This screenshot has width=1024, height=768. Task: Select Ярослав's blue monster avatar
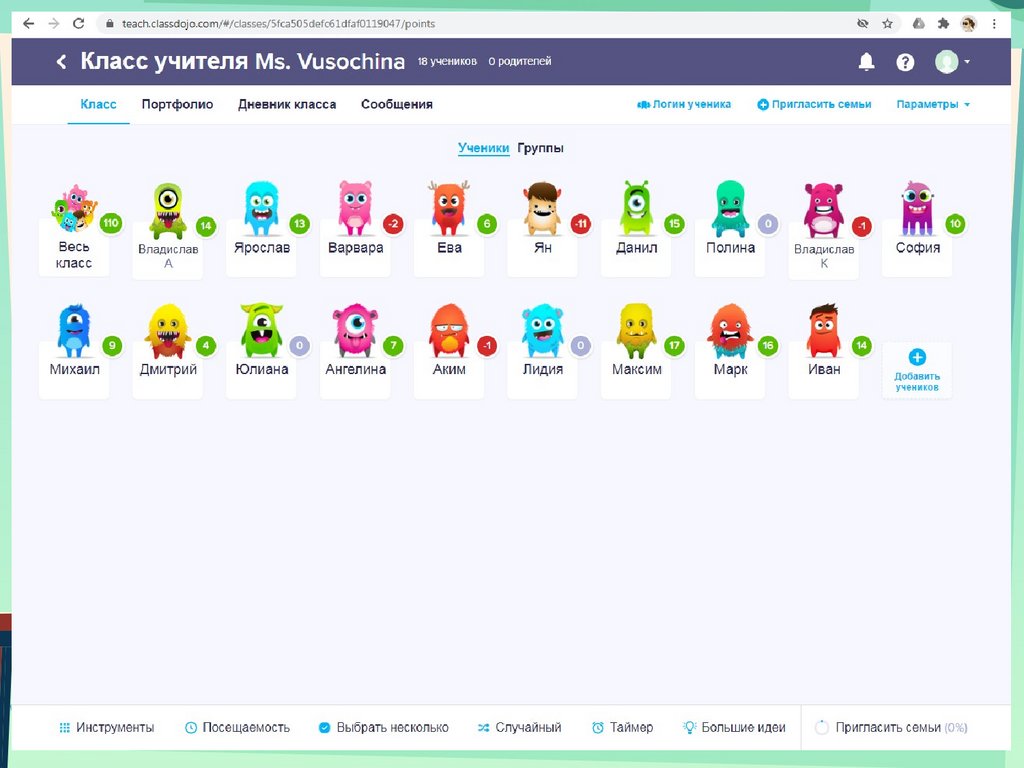(261, 208)
